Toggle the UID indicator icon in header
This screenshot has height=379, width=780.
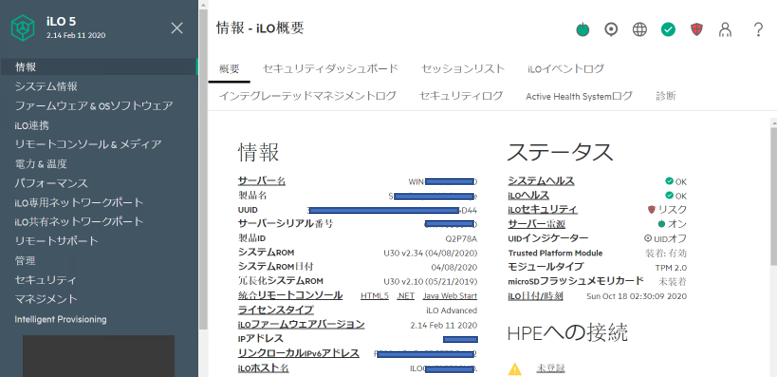coord(611,30)
